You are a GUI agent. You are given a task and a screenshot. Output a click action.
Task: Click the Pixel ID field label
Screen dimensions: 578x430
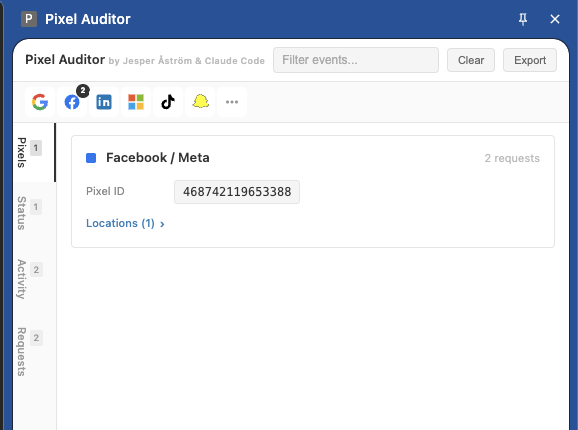coord(105,191)
